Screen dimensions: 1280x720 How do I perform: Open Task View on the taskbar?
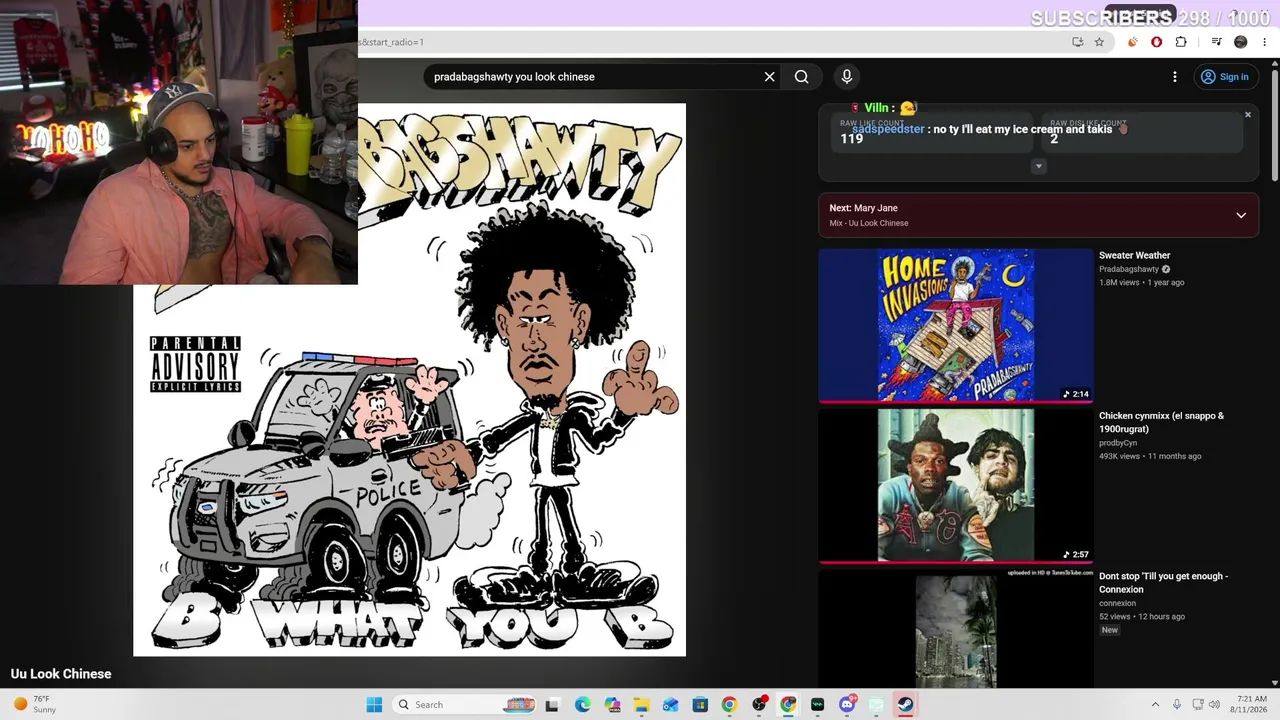[x=552, y=705]
